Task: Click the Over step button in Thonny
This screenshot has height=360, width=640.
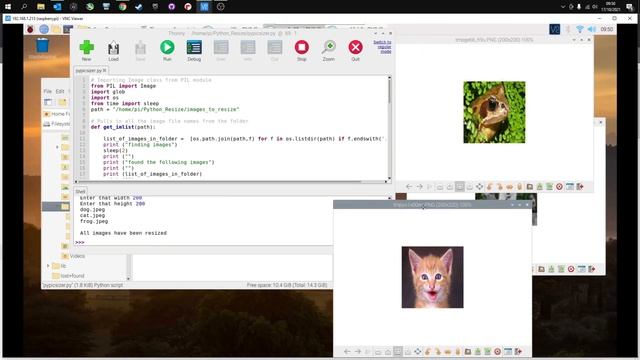Action: 221,51
